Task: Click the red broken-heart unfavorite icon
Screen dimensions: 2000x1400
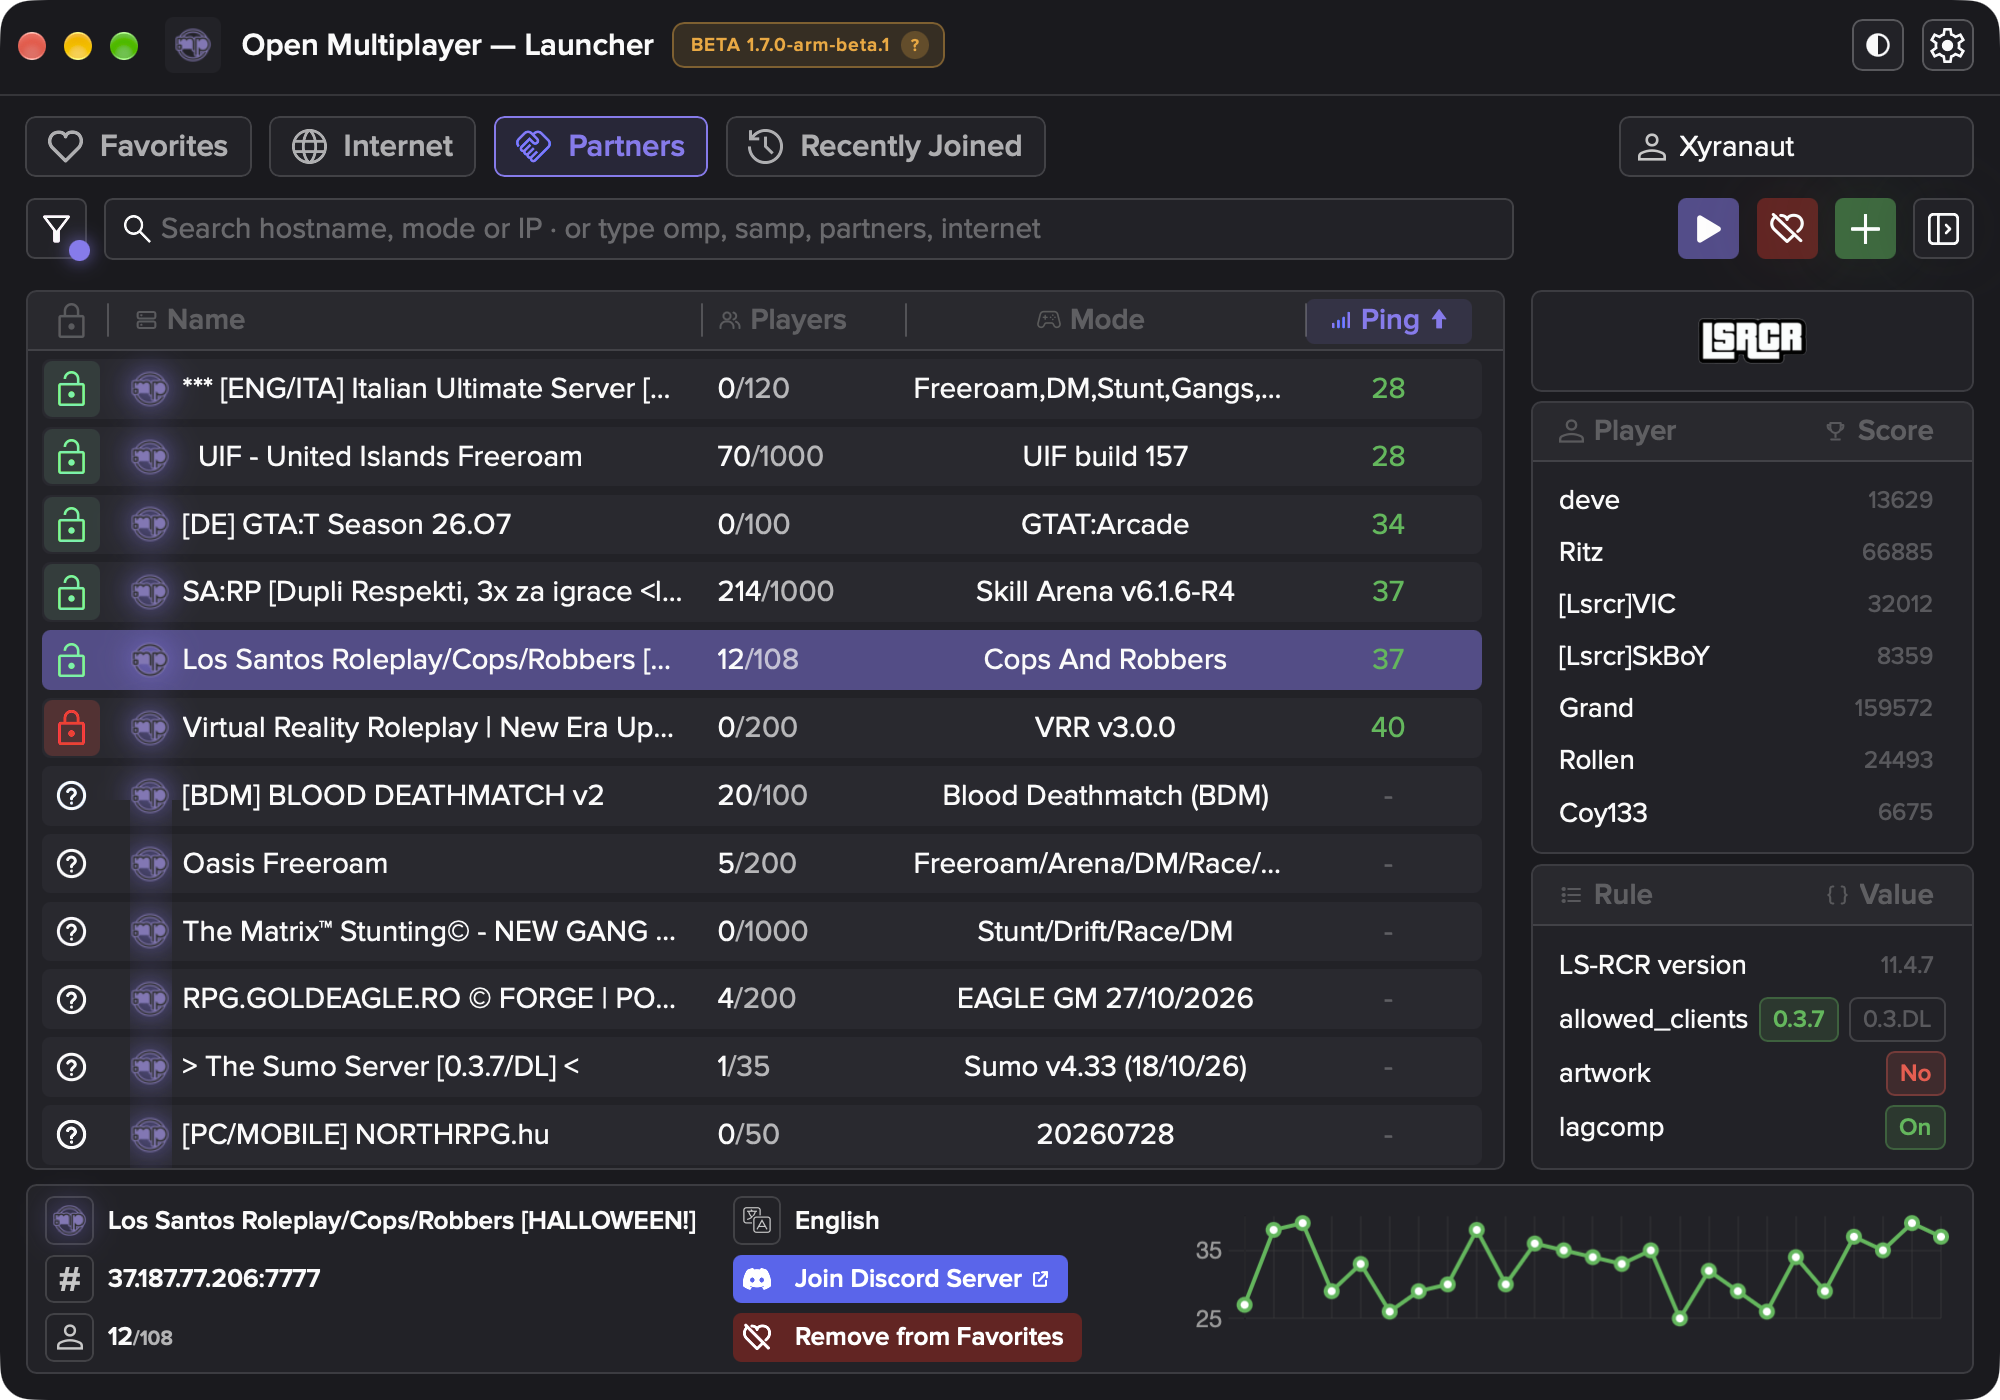Action: 1787,229
